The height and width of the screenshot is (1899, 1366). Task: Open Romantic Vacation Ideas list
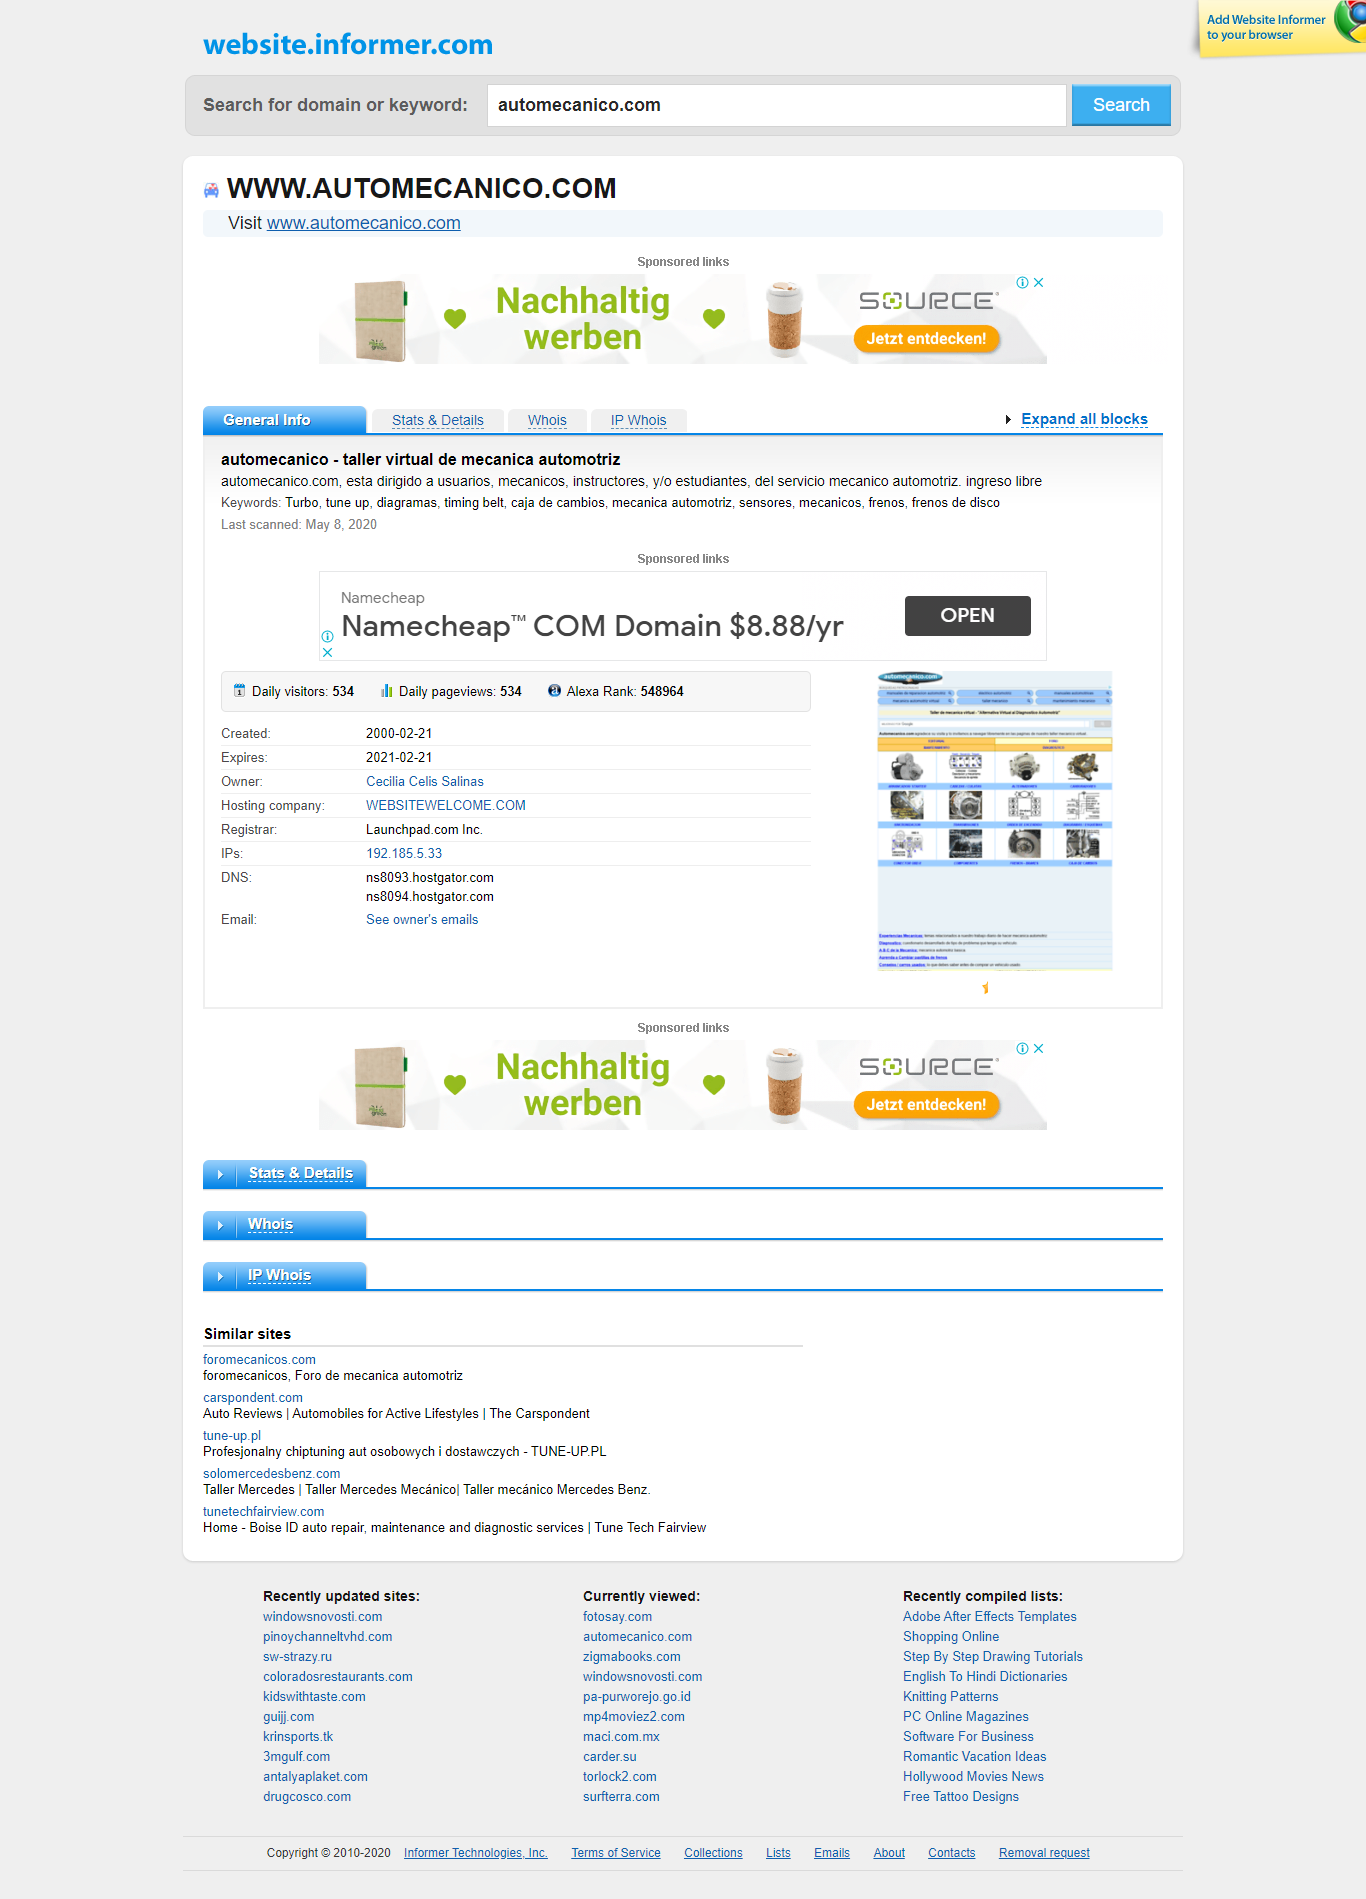[975, 1757]
